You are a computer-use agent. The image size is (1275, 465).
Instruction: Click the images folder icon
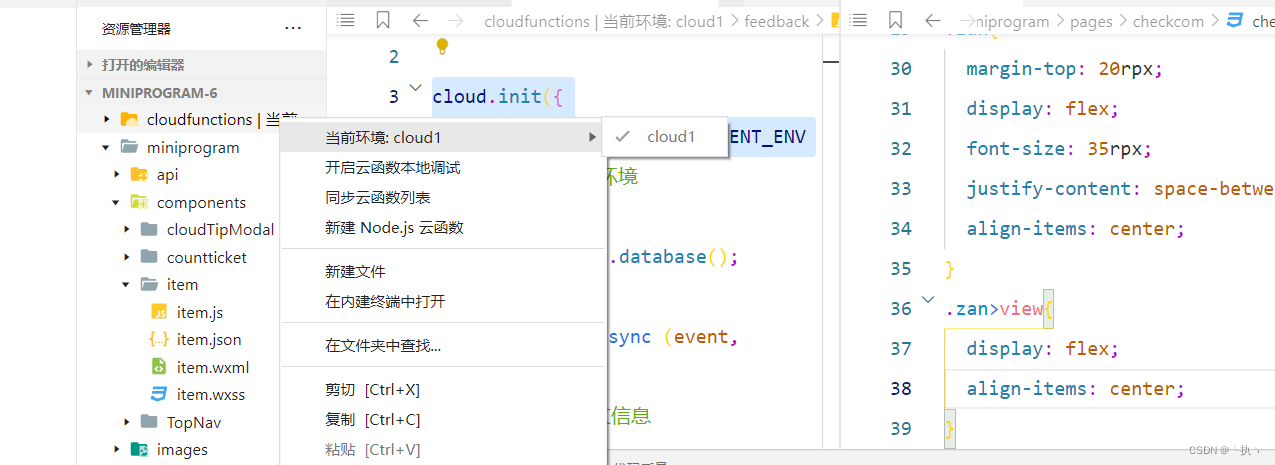pos(139,449)
